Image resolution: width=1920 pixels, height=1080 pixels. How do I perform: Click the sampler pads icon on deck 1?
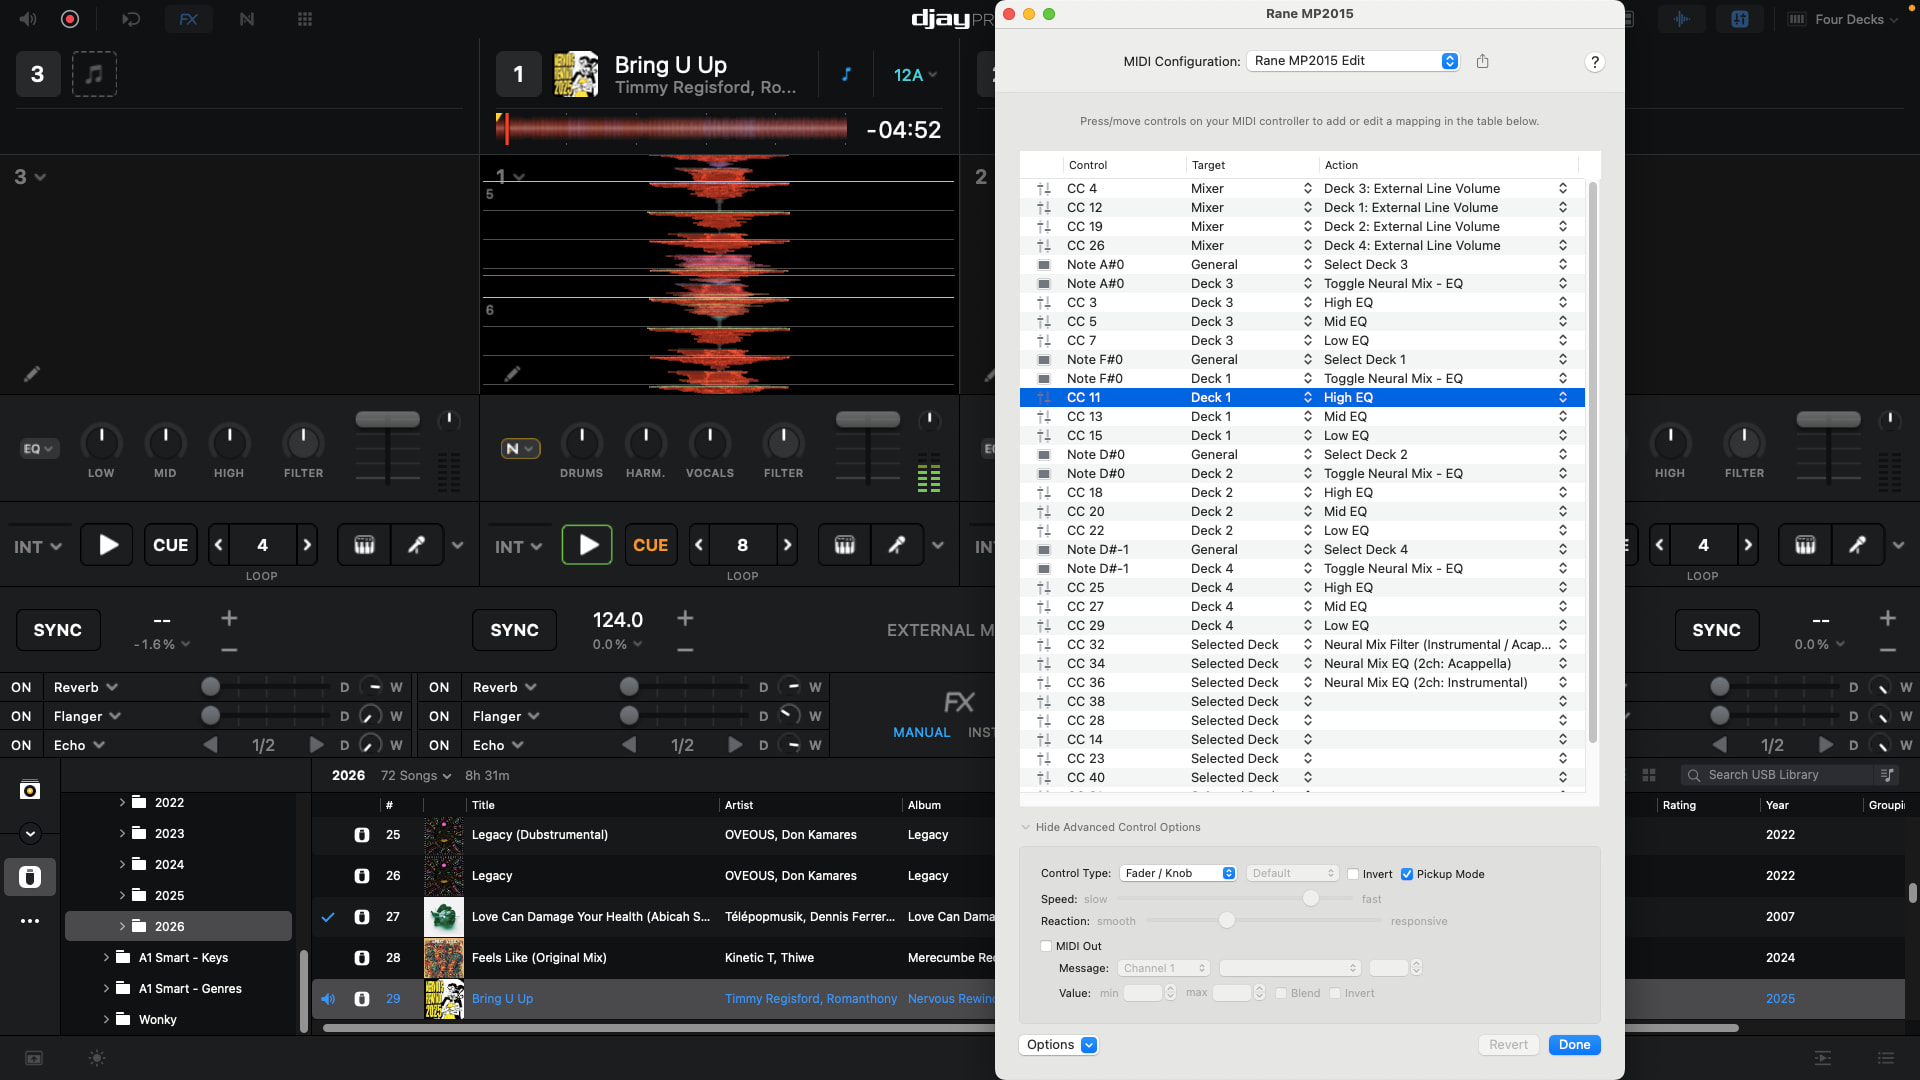[844, 545]
